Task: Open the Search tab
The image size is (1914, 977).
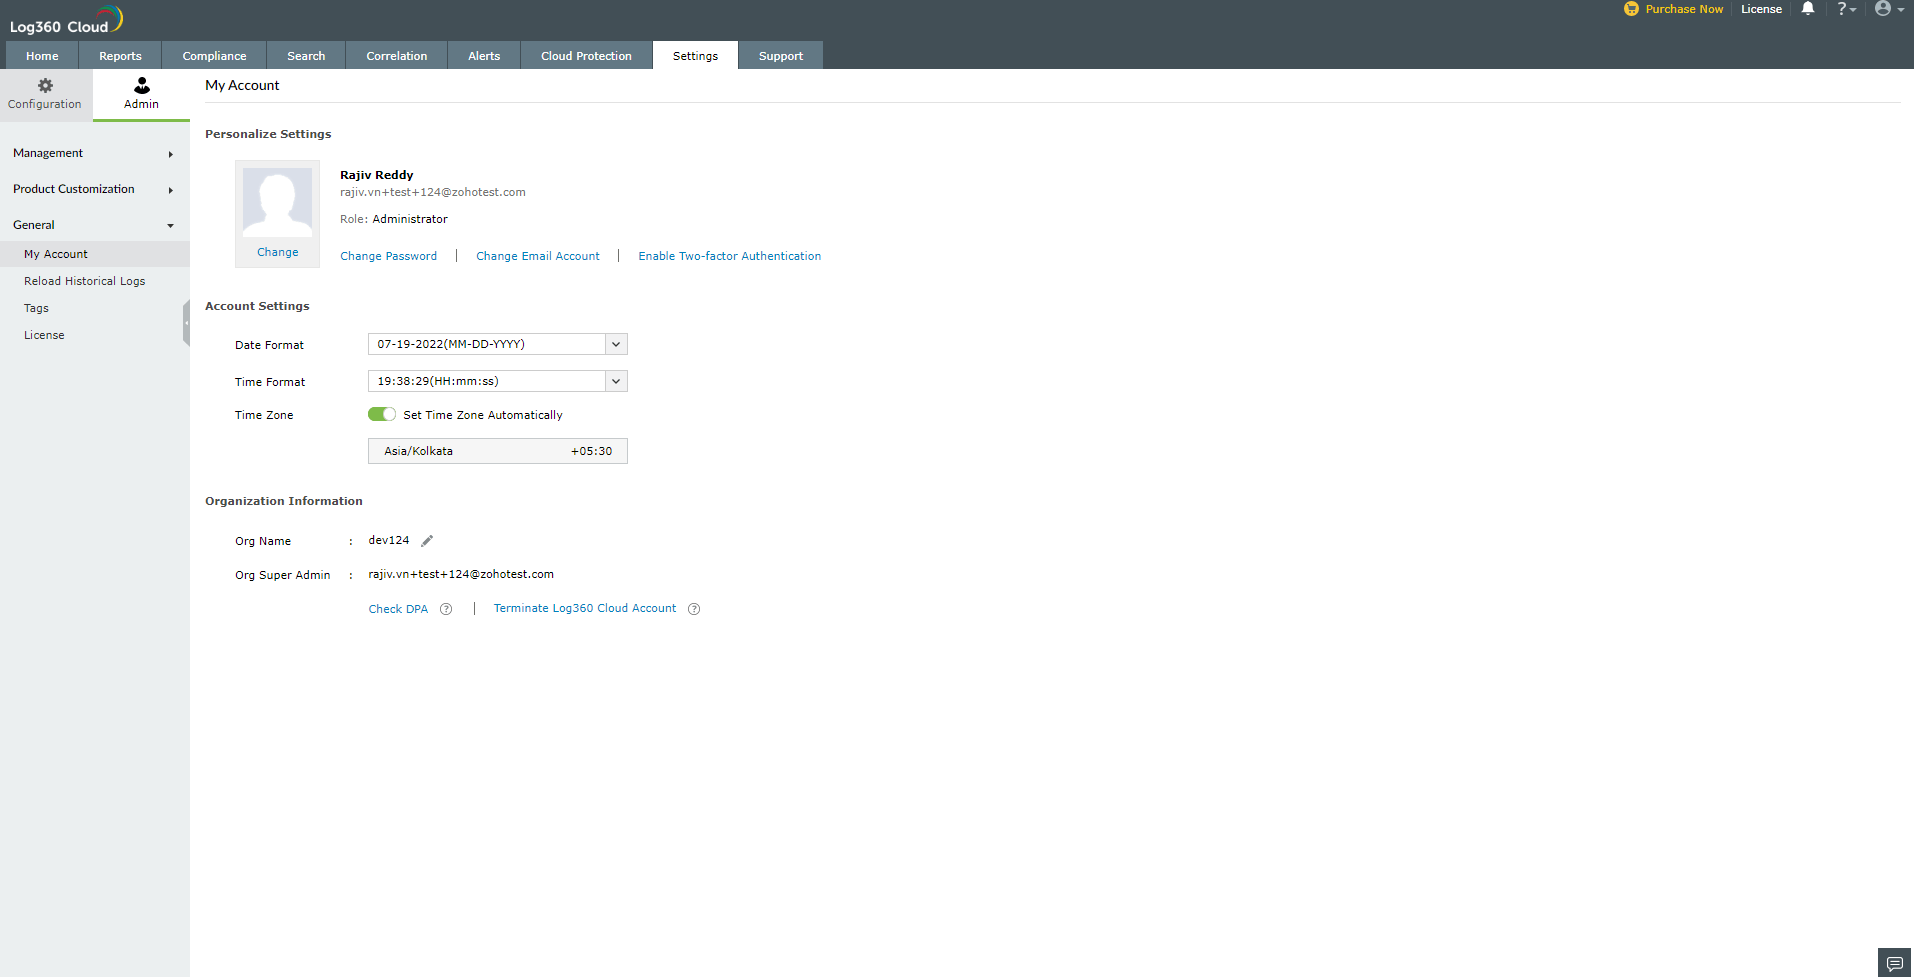Action: tap(306, 56)
